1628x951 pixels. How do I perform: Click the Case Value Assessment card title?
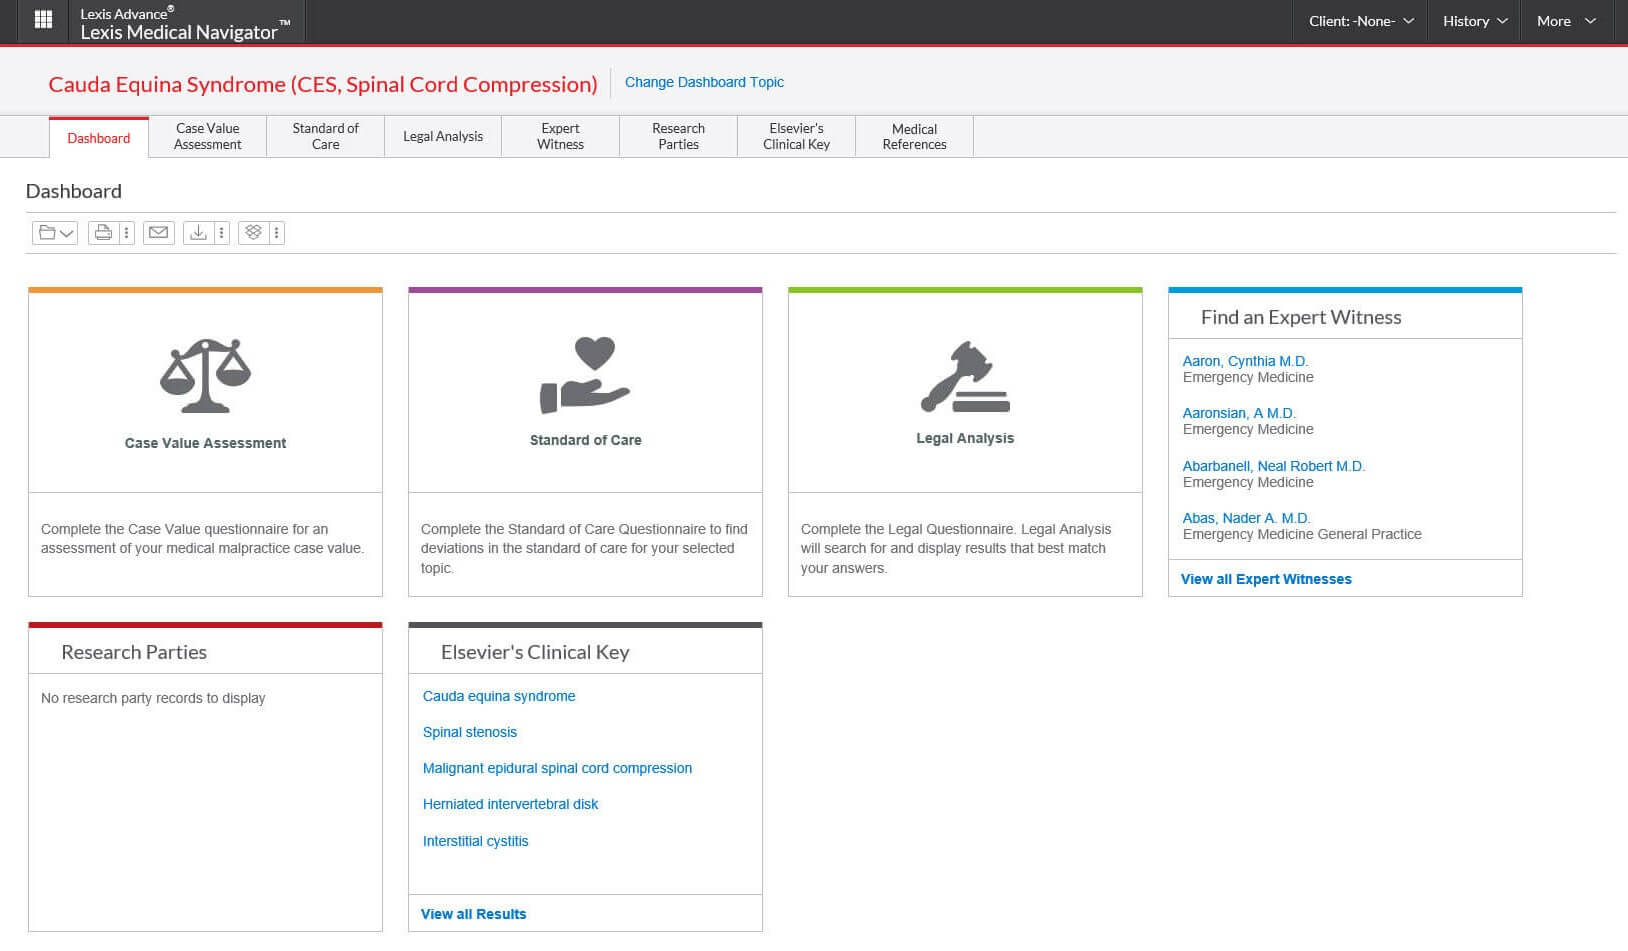[205, 443]
